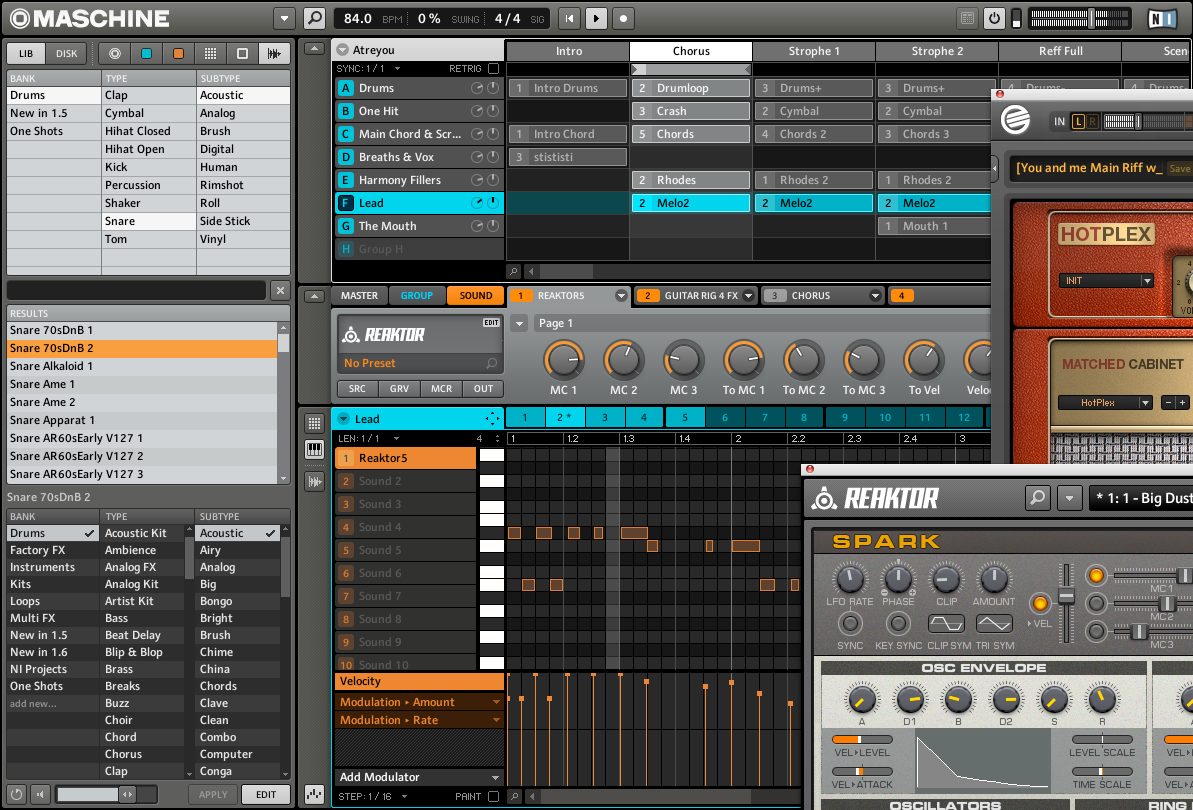Click the CLIP SYM waveform button
This screenshot has height=810, width=1193.
pyautogui.click(x=946, y=624)
